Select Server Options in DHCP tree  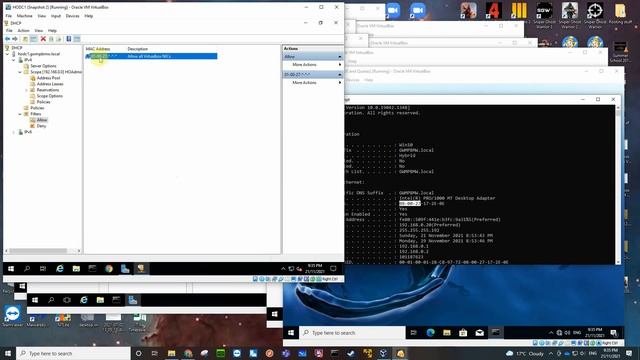coord(43,66)
